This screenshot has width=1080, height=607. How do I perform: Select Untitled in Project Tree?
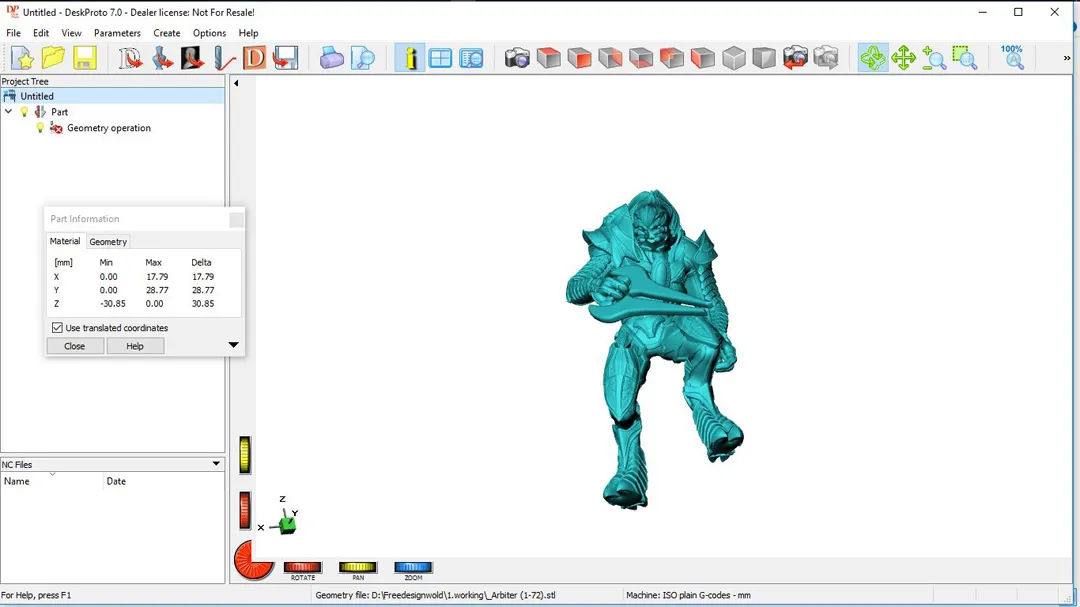37,96
